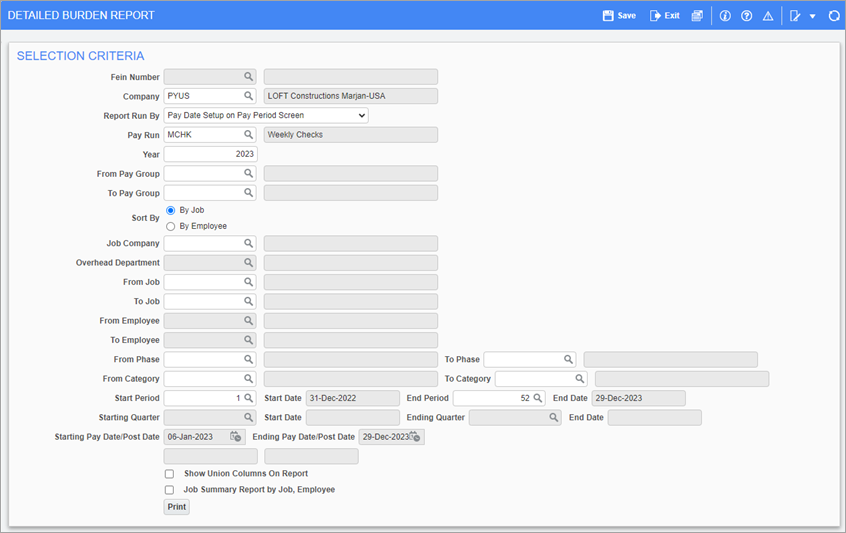Open the help question mark icon
The height and width of the screenshot is (533, 846).
click(x=747, y=16)
